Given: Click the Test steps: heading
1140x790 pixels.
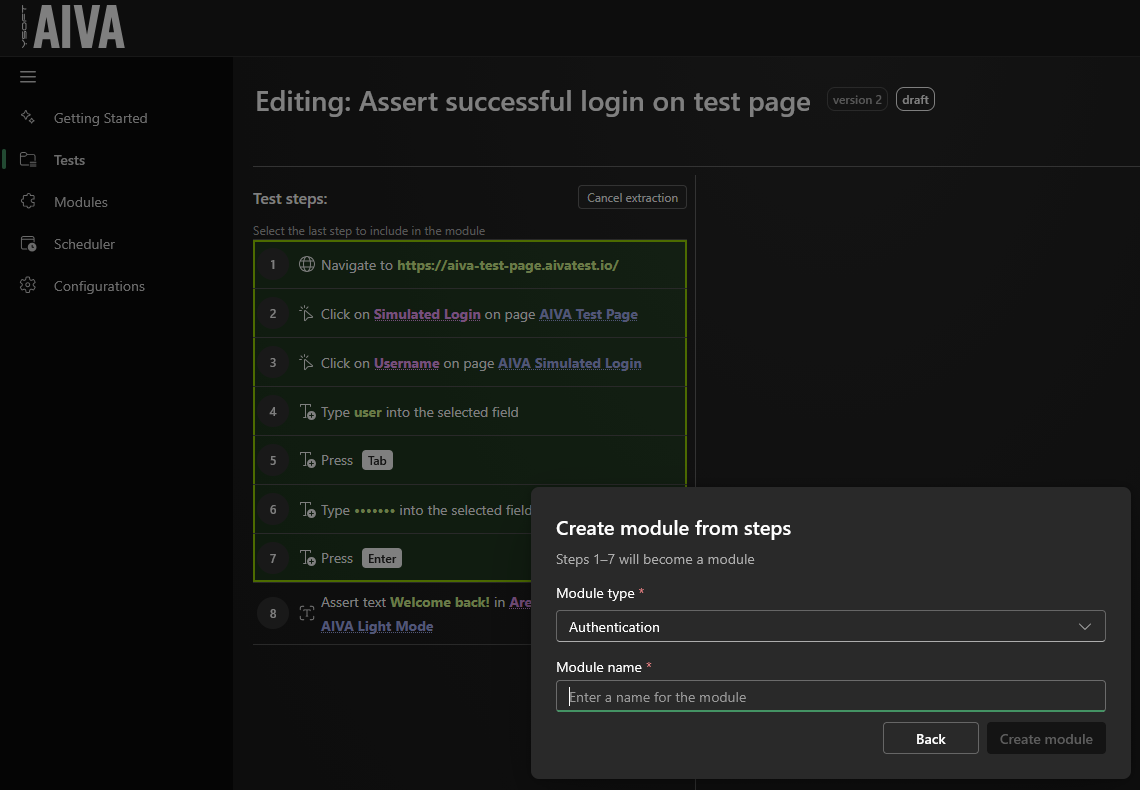Looking at the screenshot, I should click(x=290, y=198).
